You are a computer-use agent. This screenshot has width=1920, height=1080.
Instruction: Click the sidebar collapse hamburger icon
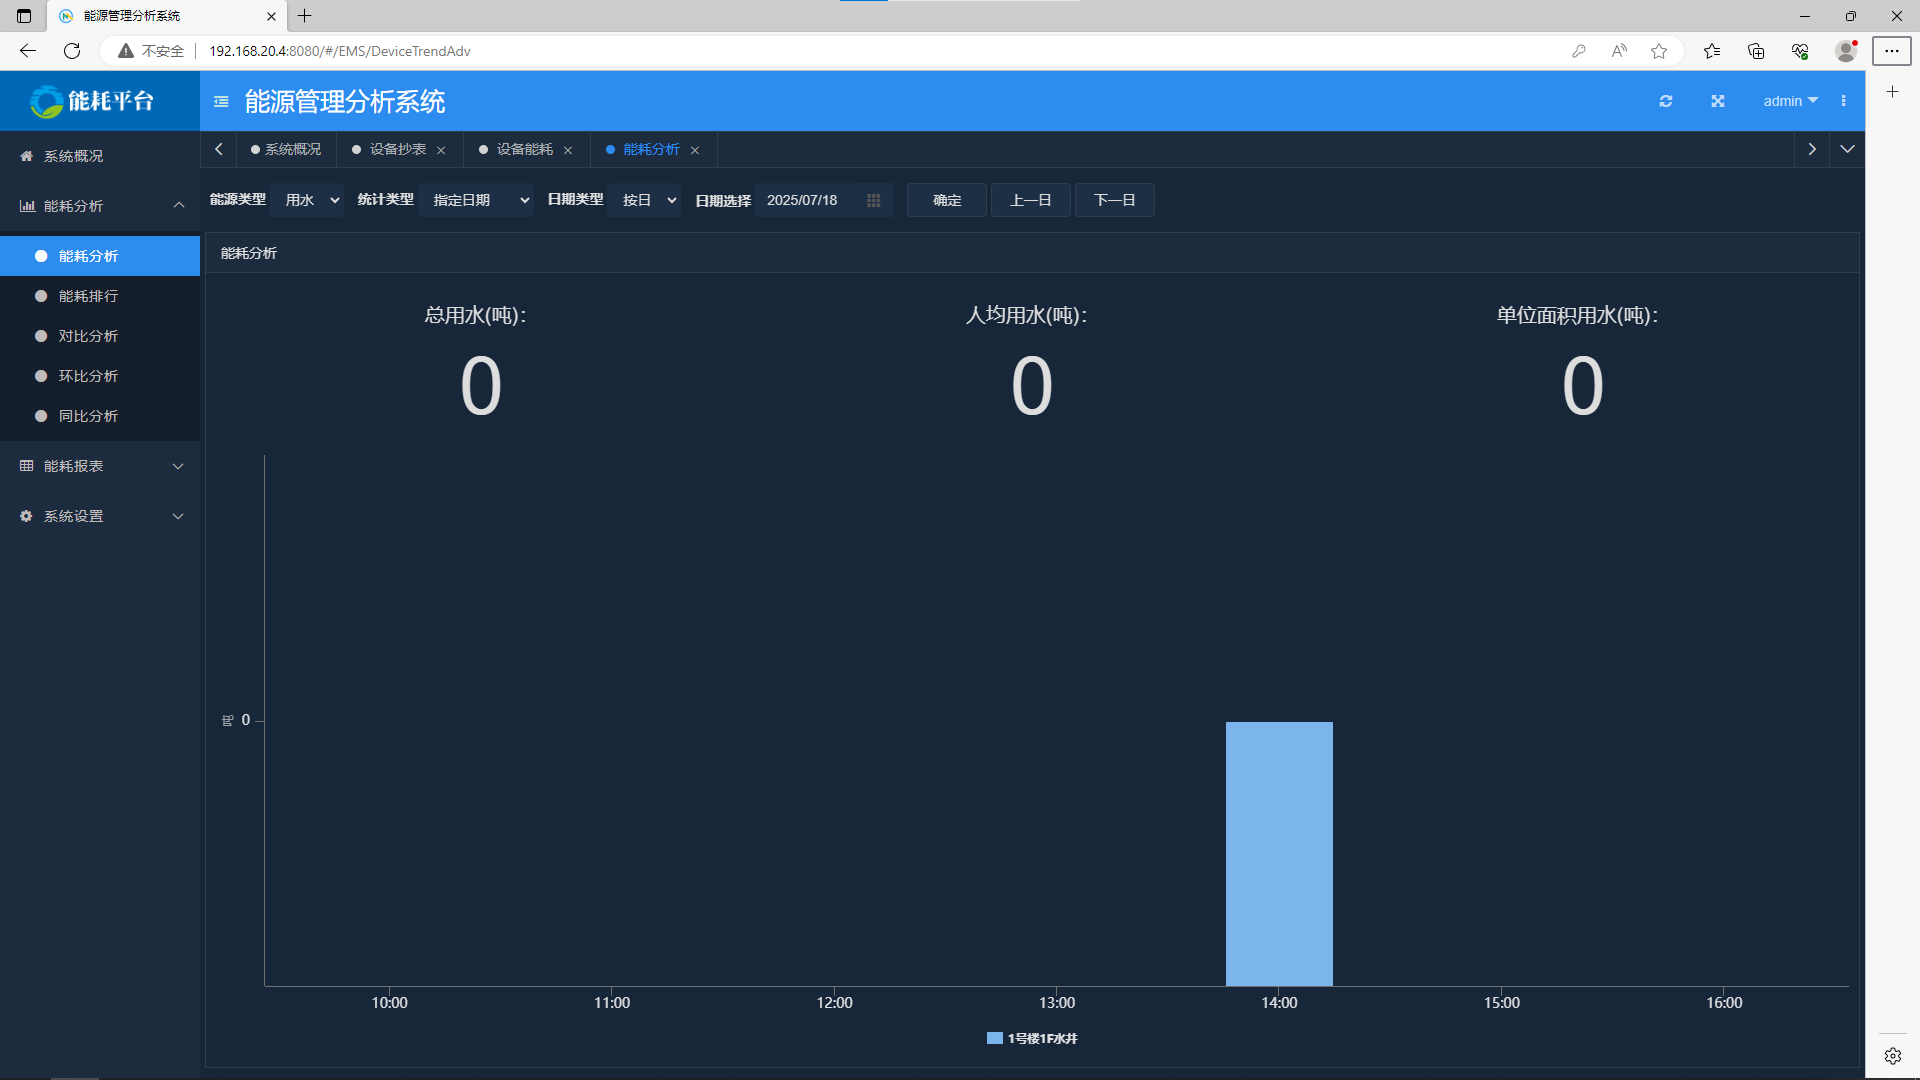click(x=221, y=101)
